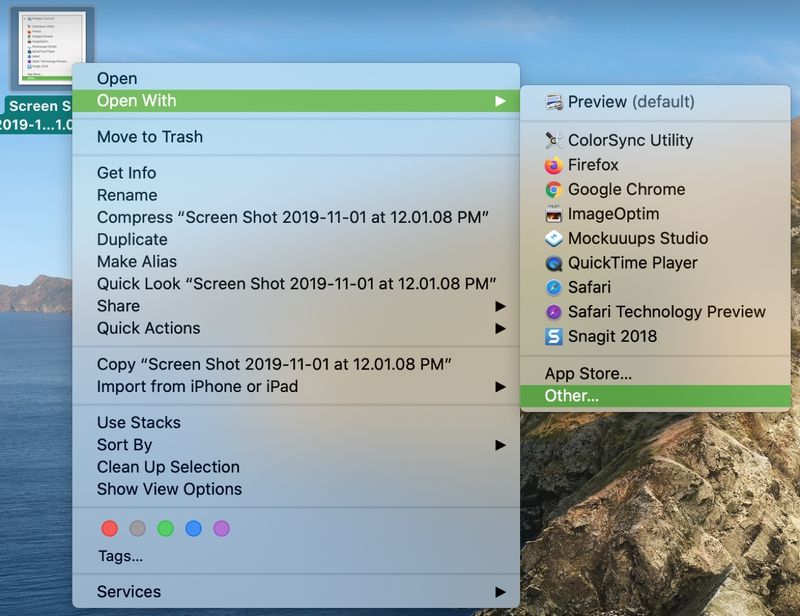Click the ImageOptim icon
This screenshot has height=616, width=800.
pyautogui.click(x=554, y=214)
